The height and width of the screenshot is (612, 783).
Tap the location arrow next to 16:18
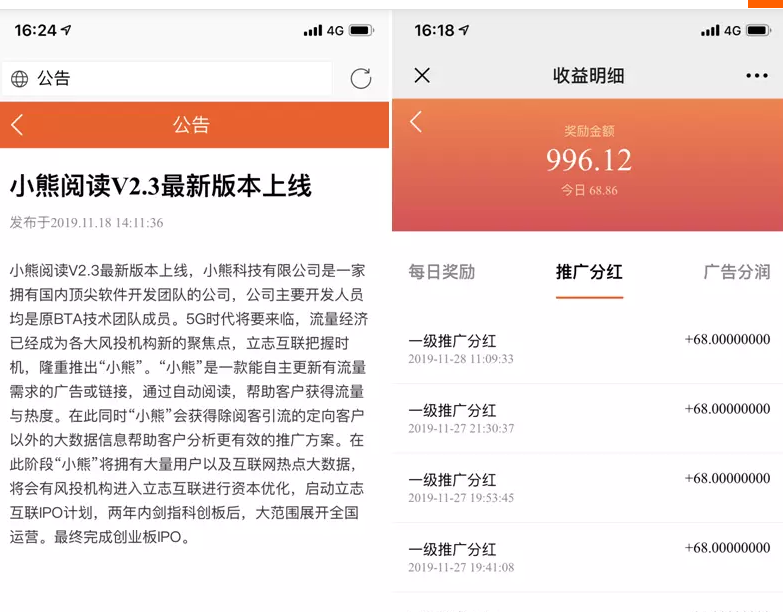coord(464,30)
